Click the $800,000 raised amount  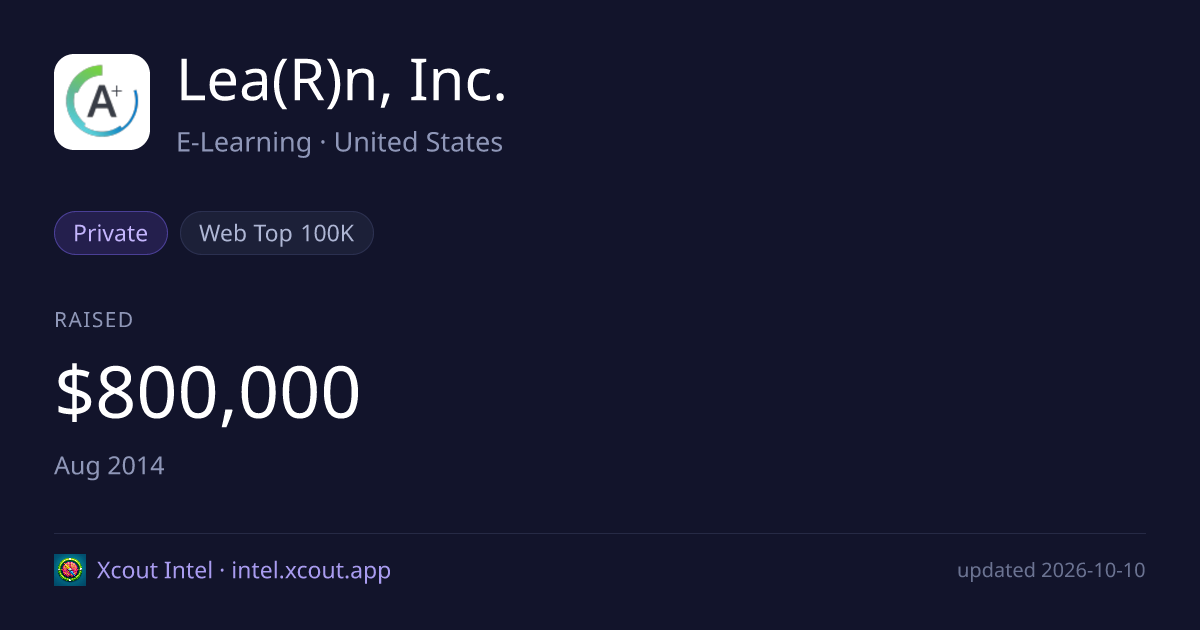coord(207,393)
